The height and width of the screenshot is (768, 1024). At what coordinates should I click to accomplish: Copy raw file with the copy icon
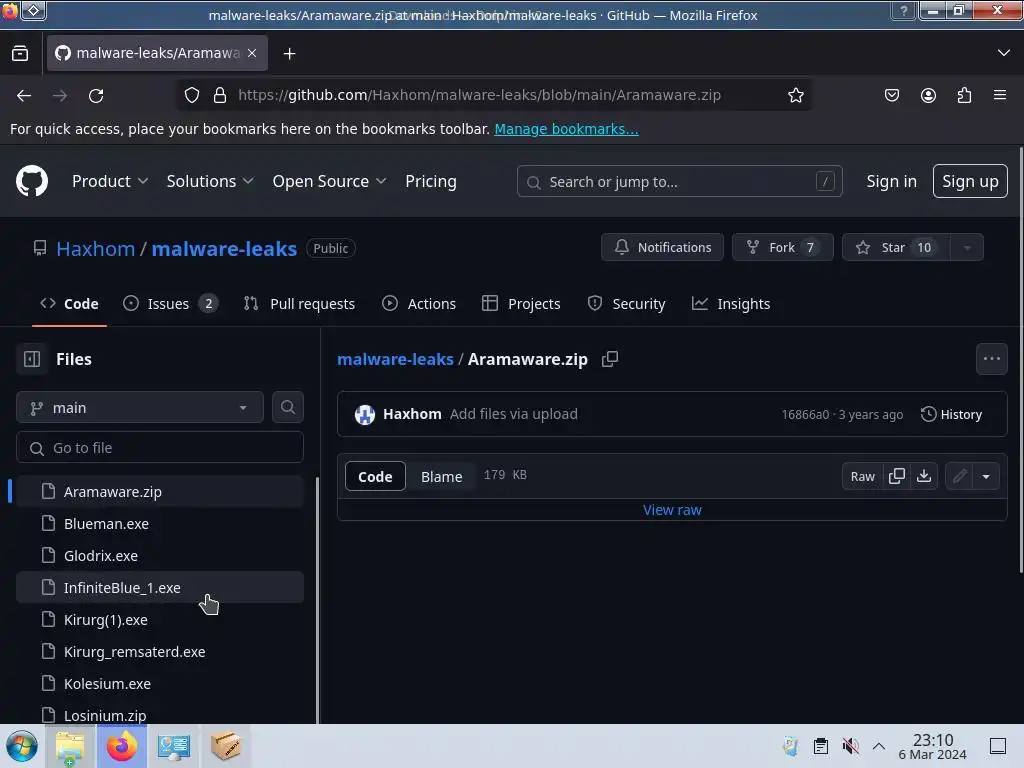[897, 476]
